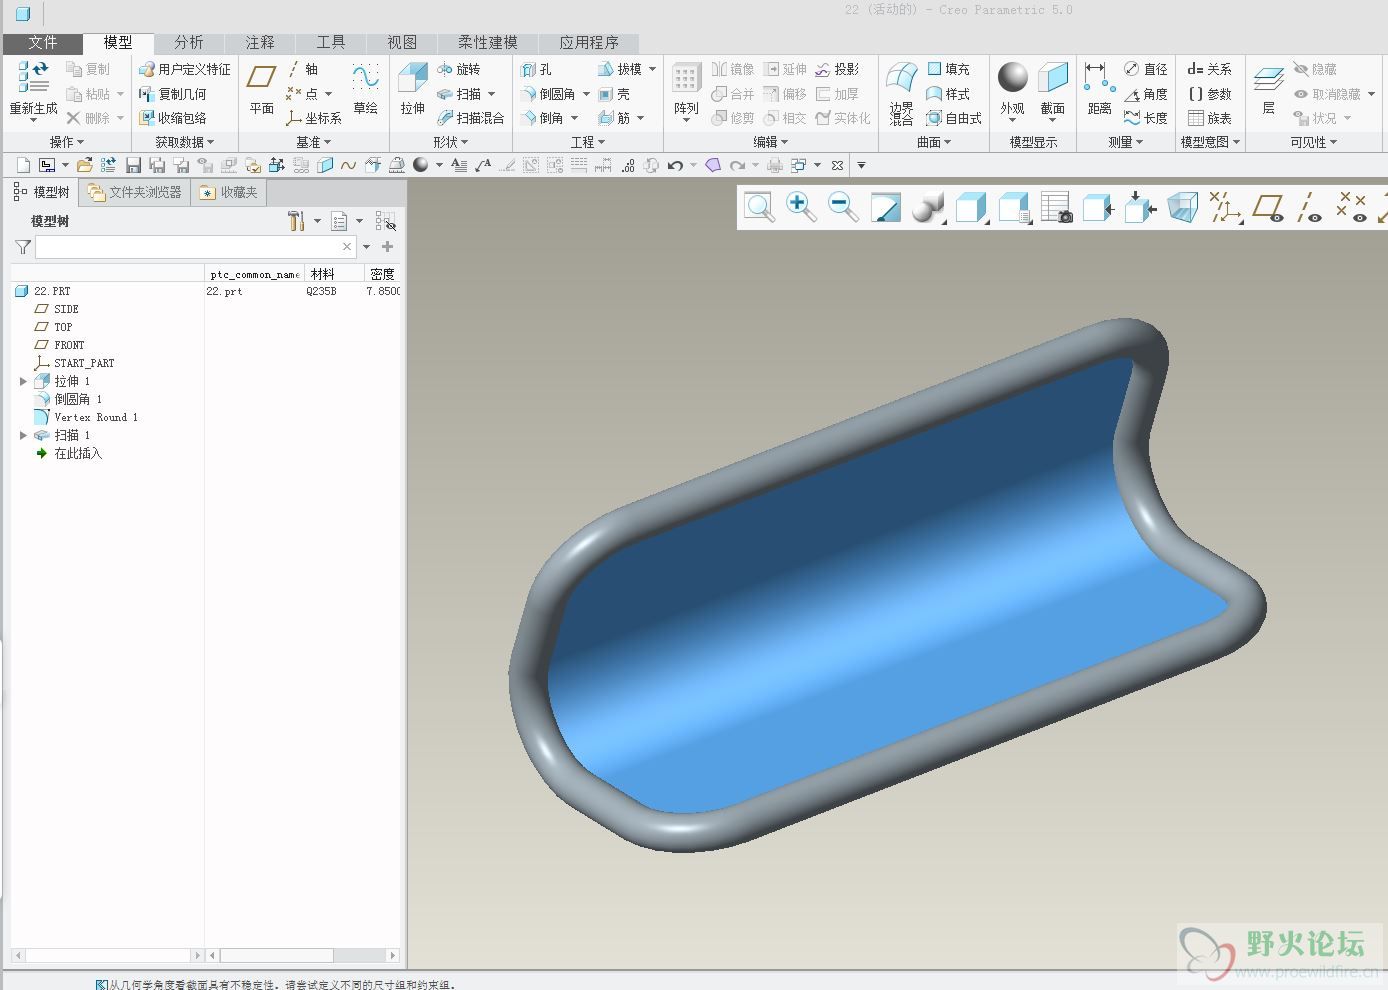Select the Boundary Blend (边界混合) tool

901,92
